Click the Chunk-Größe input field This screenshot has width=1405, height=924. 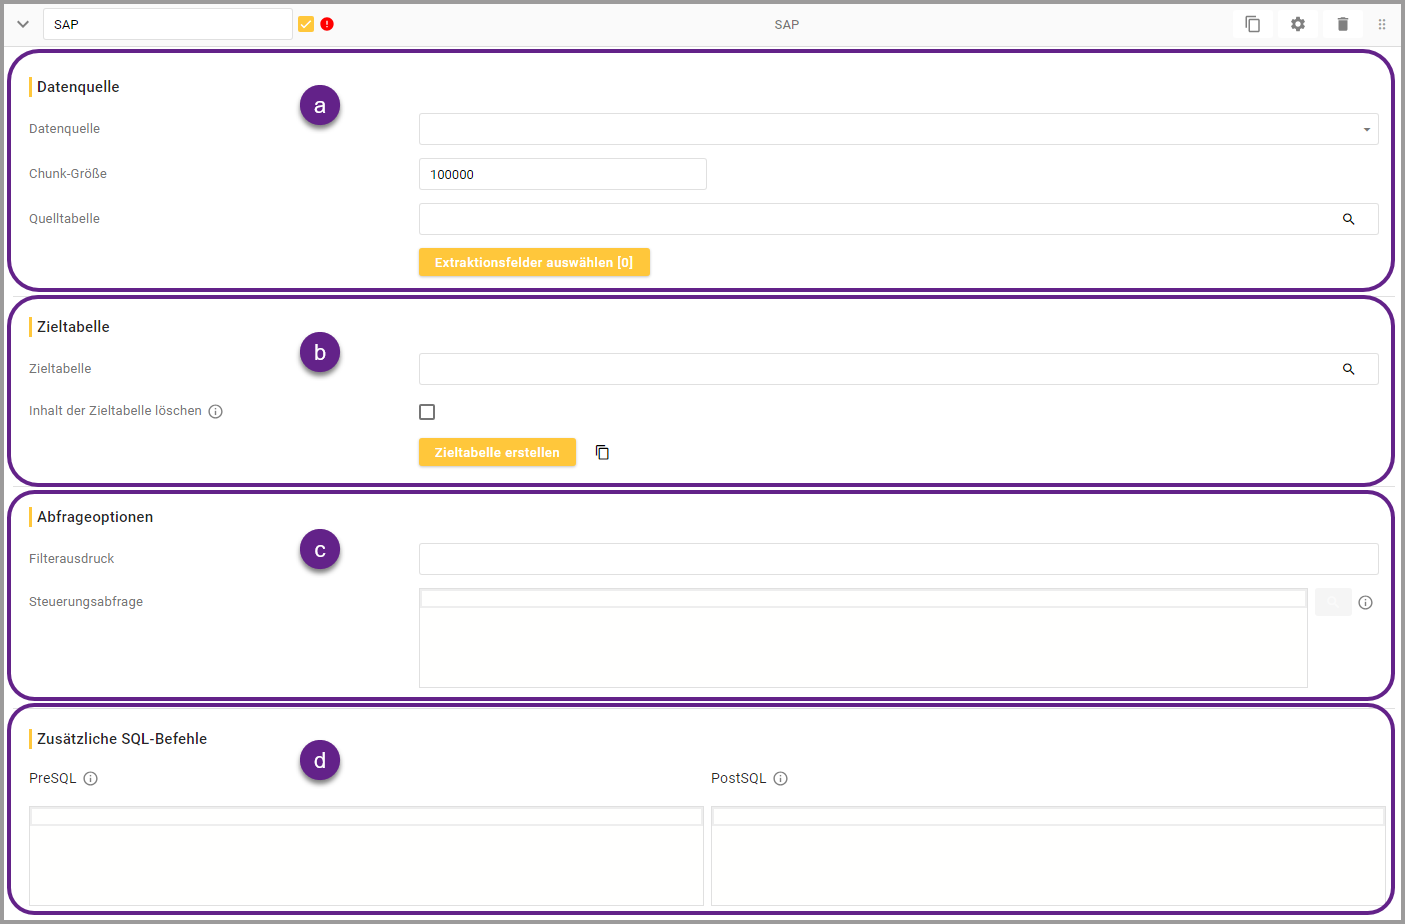tap(562, 174)
